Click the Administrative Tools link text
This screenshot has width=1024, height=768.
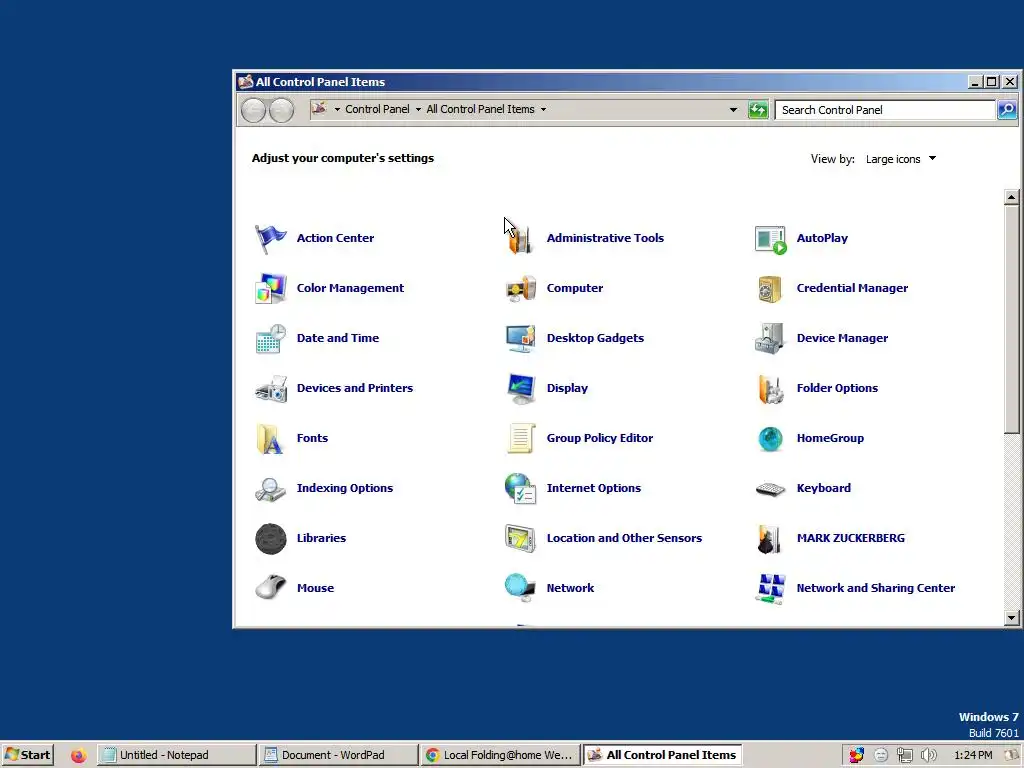605,238
